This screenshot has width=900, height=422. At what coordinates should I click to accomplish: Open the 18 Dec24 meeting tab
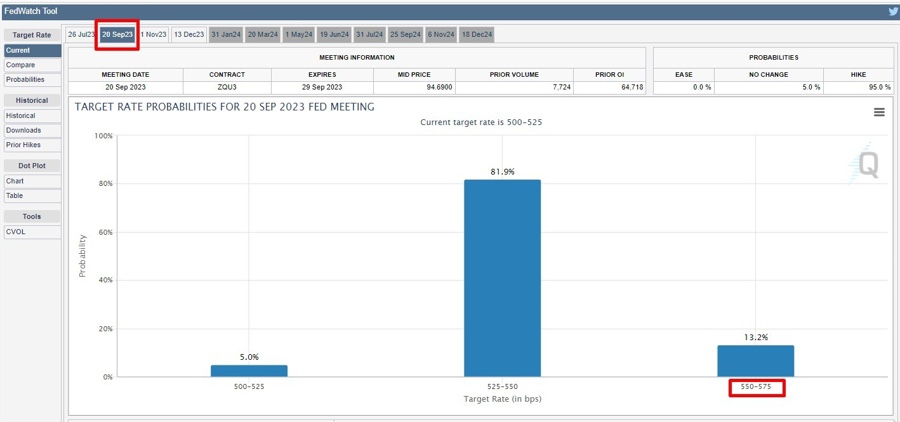pyautogui.click(x=475, y=34)
